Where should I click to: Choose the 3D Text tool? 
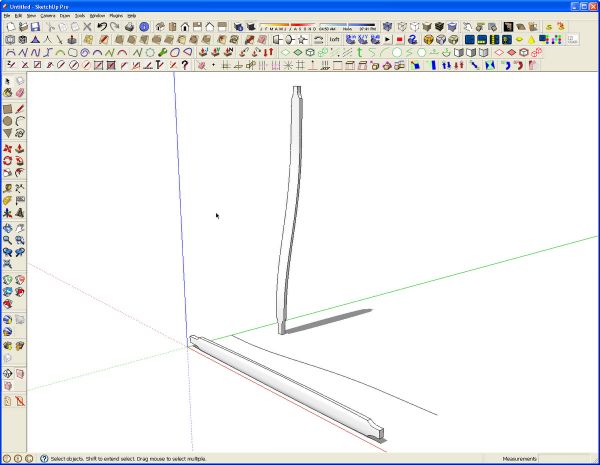20,213
